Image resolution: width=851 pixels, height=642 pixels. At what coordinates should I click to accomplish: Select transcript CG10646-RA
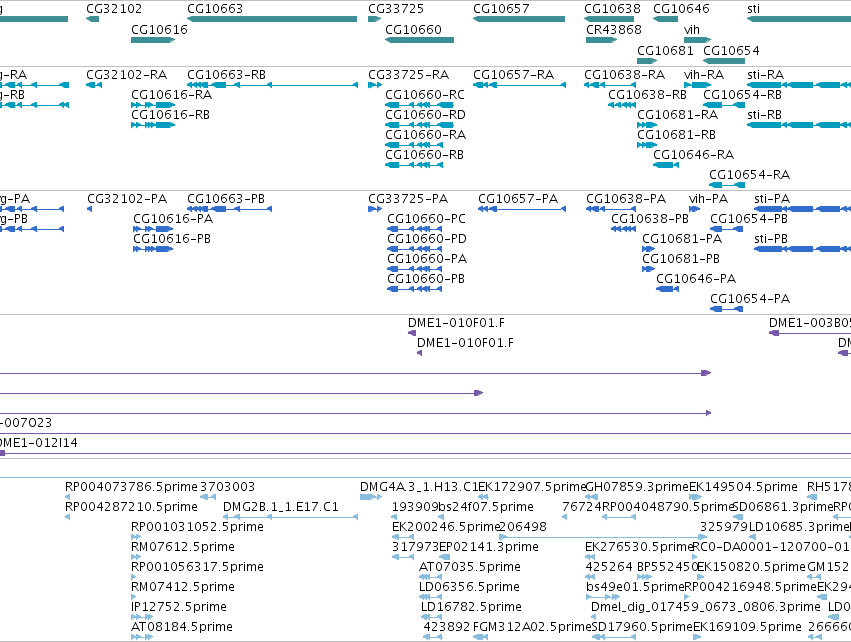click(x=694, y=155)
